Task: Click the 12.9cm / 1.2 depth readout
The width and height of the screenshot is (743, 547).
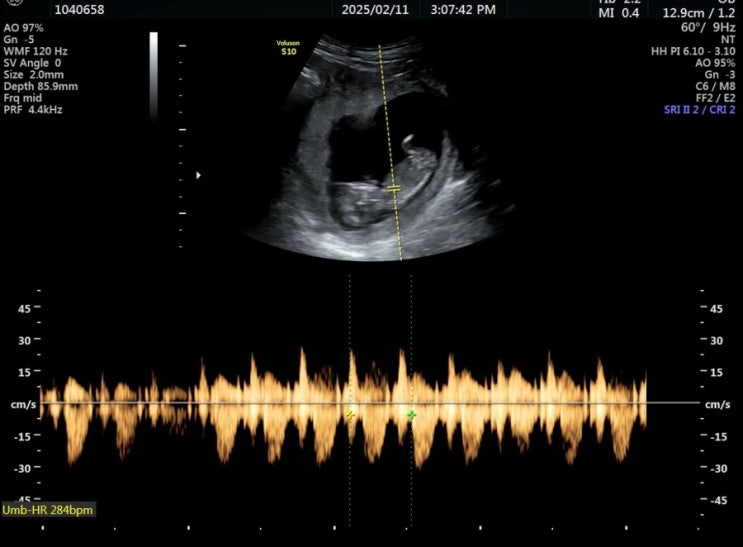Action: (699, 13)
